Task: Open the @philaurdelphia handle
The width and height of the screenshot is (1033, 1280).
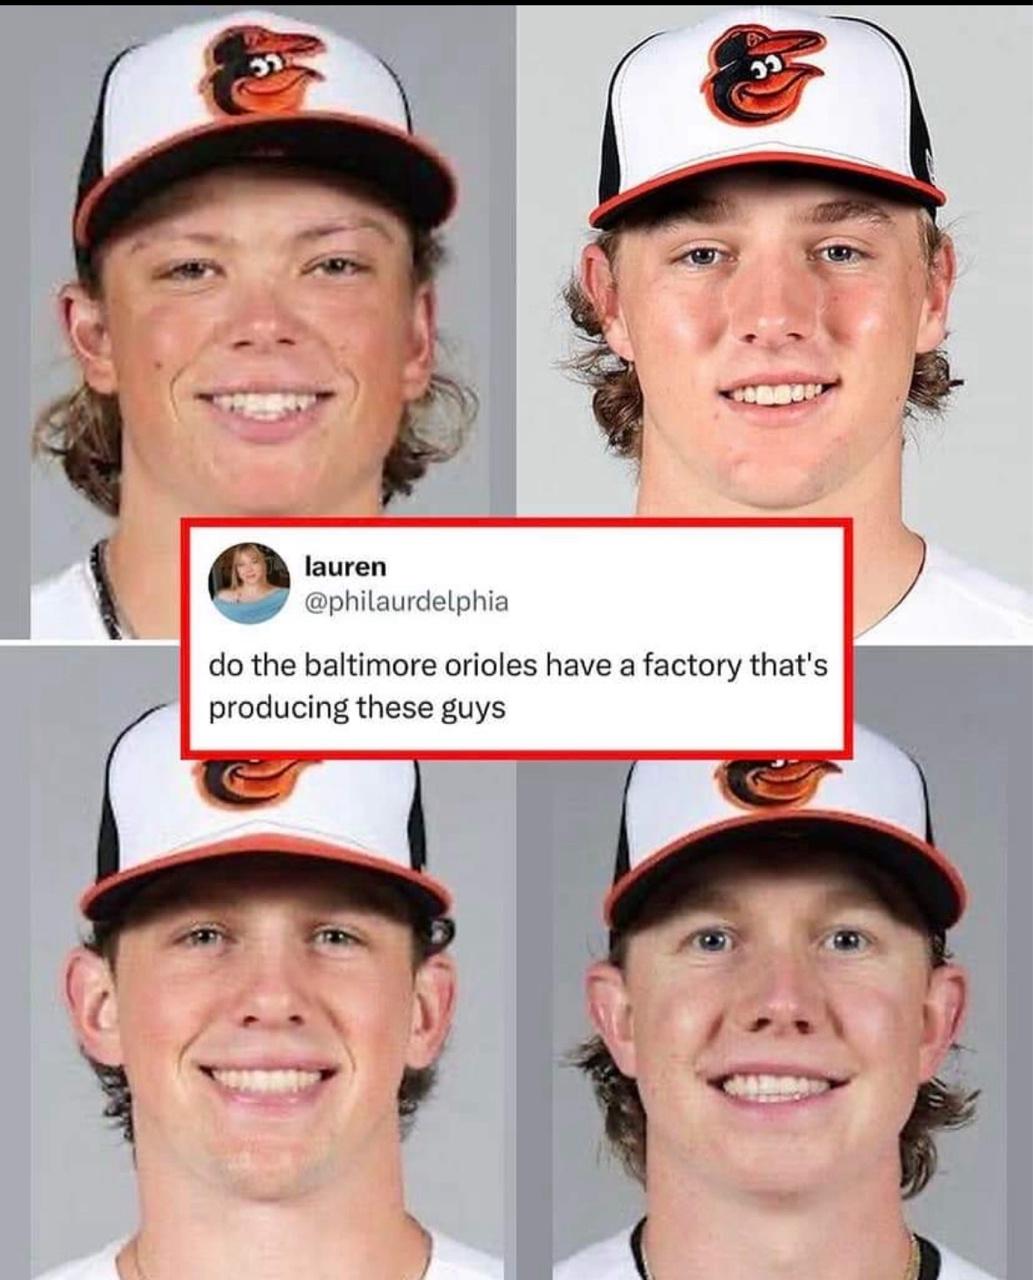Action: point(405,602)
